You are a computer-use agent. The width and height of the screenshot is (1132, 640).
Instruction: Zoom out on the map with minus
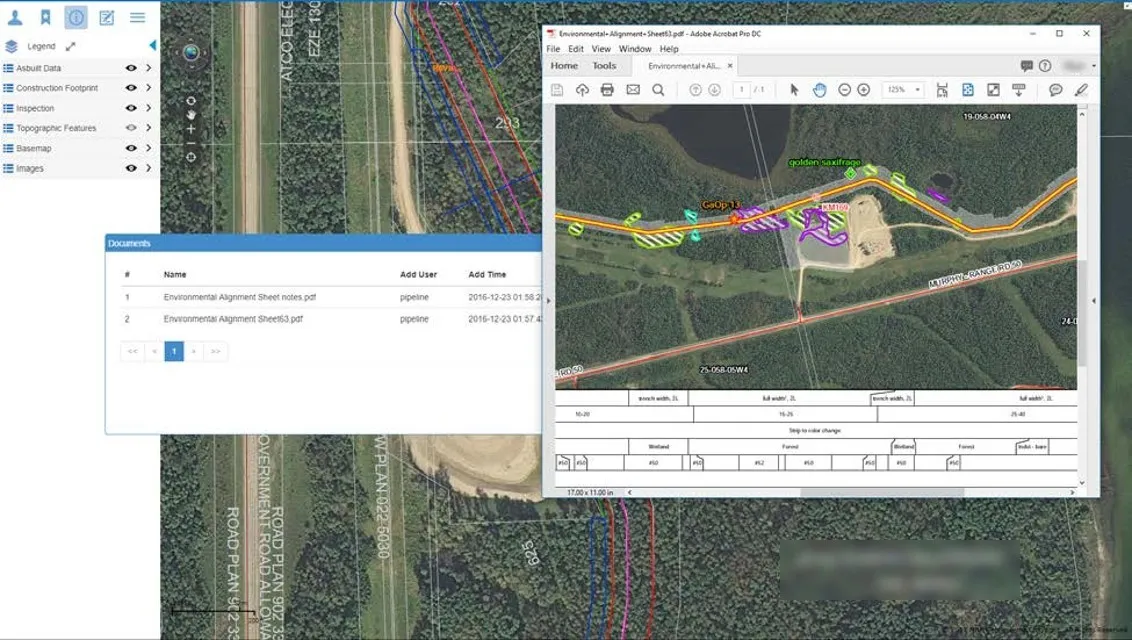[191, 143]
